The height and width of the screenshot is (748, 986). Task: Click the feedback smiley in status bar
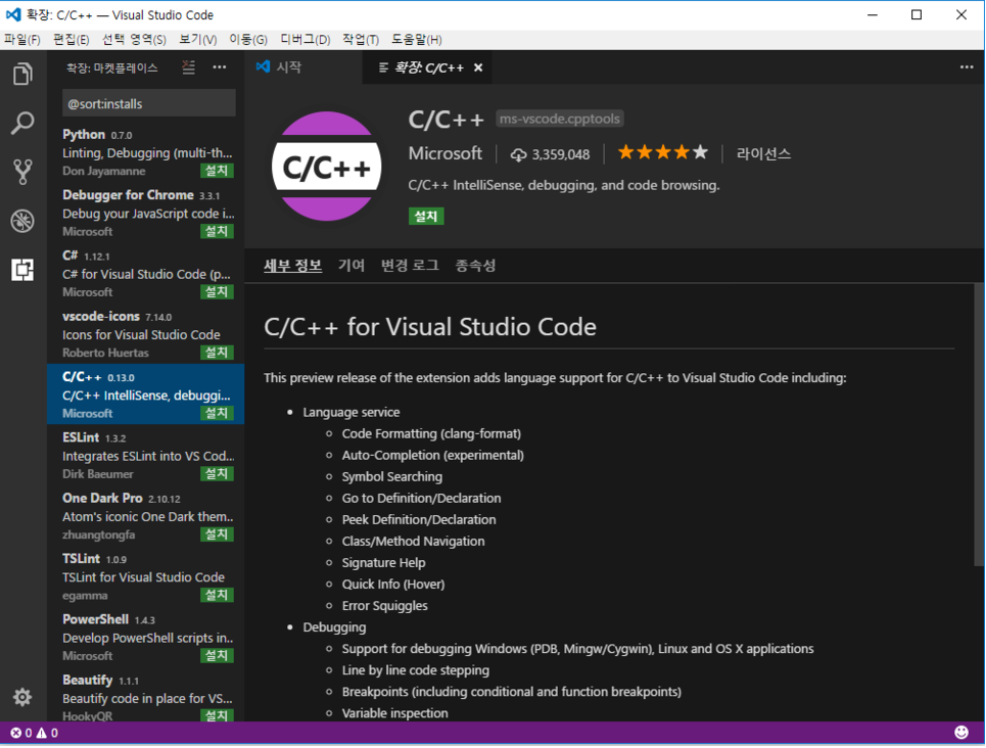point(961,732)
